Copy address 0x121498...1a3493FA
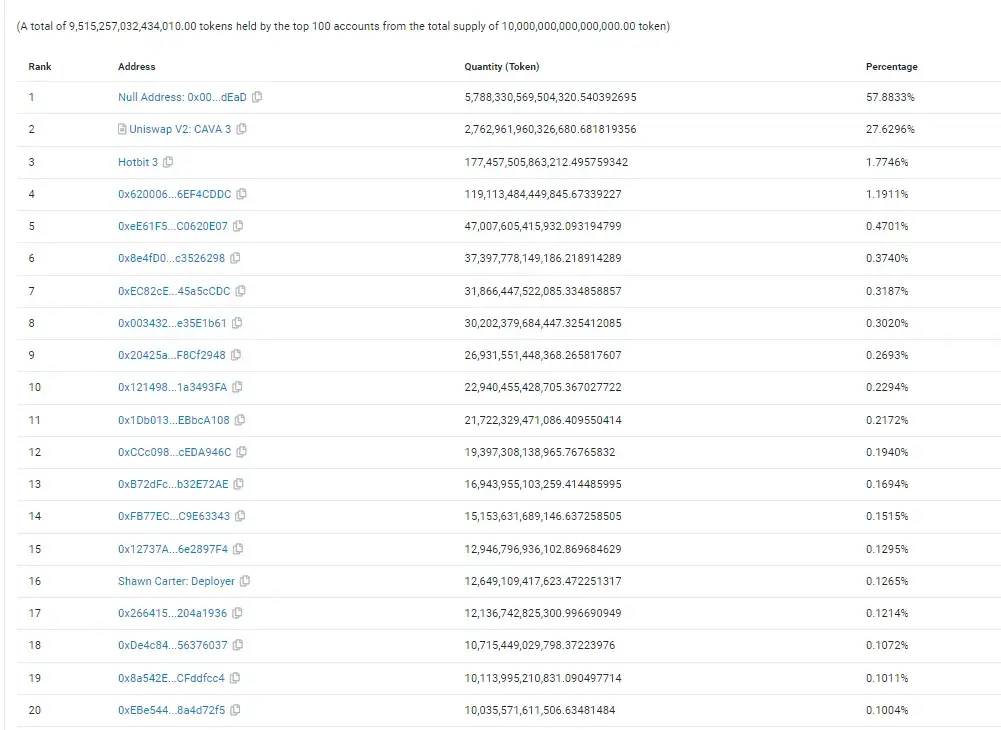This screenshot has height=730, width=1001. (x=237, y=387)
